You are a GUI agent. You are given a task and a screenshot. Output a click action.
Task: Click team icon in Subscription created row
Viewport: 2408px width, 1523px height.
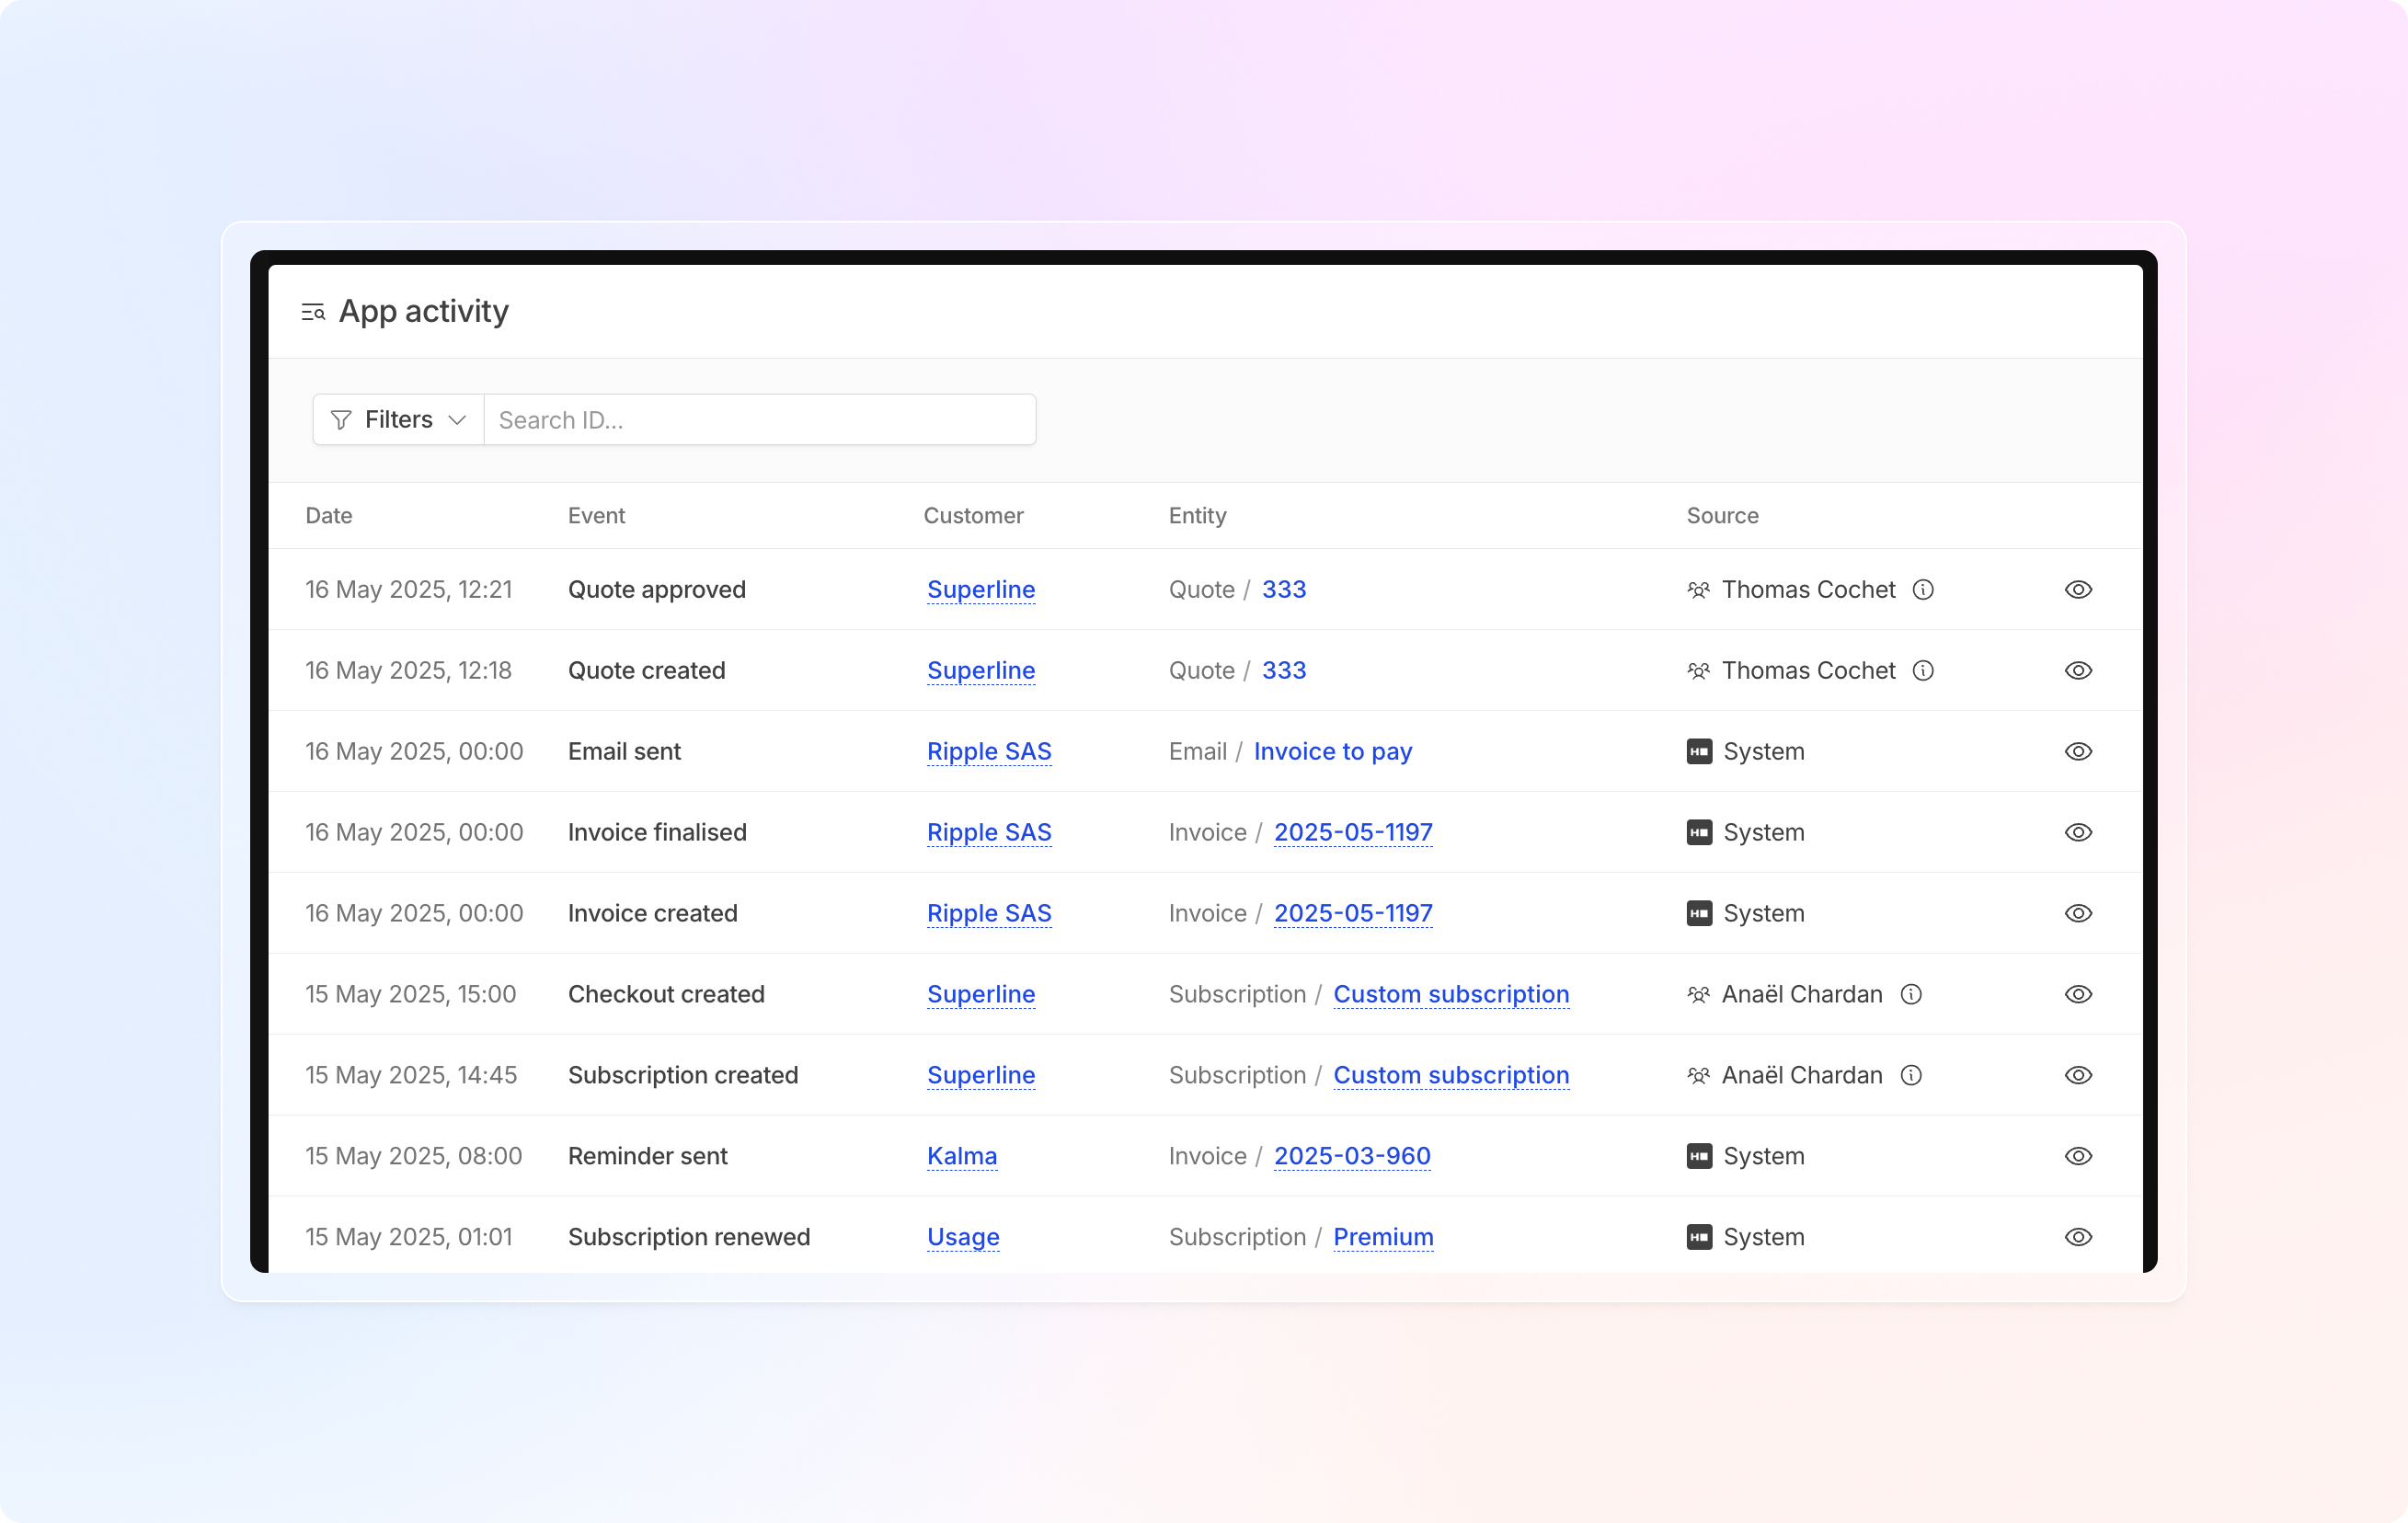[1698, 1076]
